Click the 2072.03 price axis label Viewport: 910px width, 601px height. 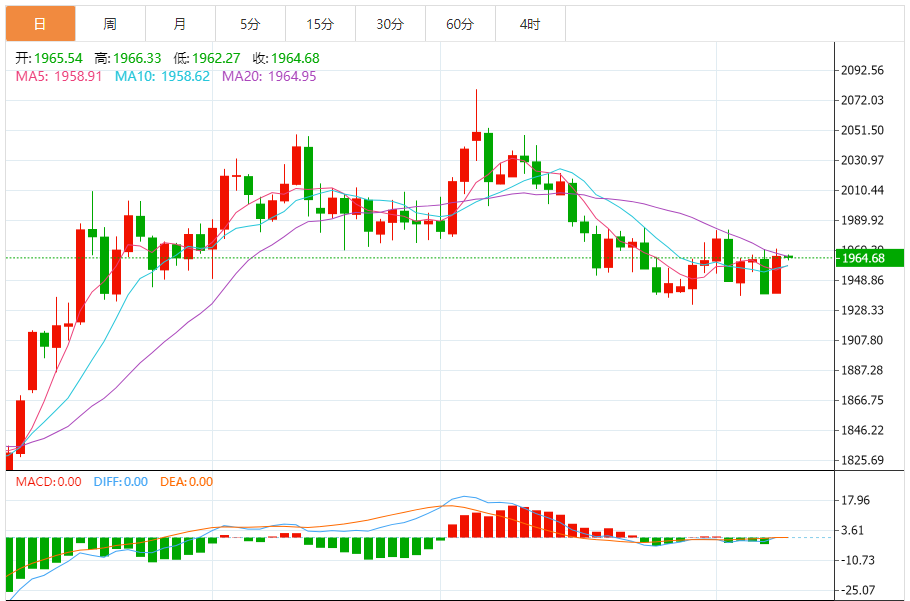(862, 100)
